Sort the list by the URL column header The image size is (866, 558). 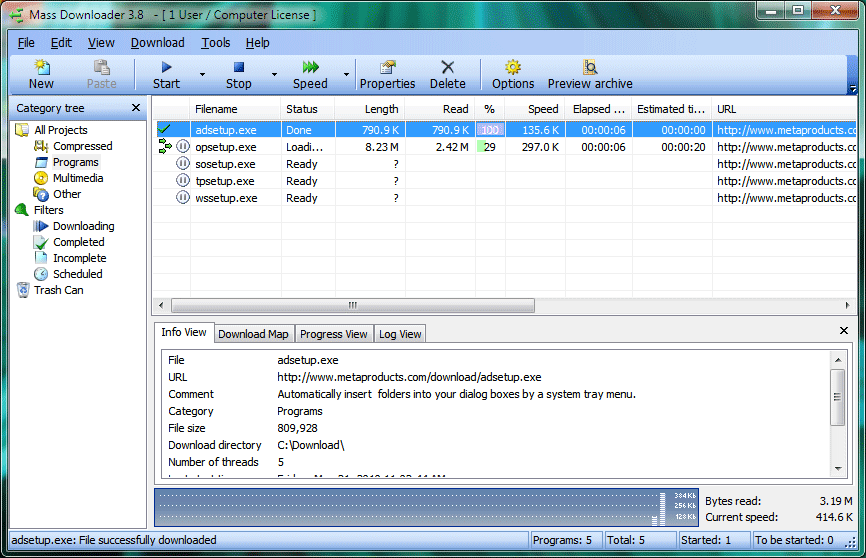784,109
